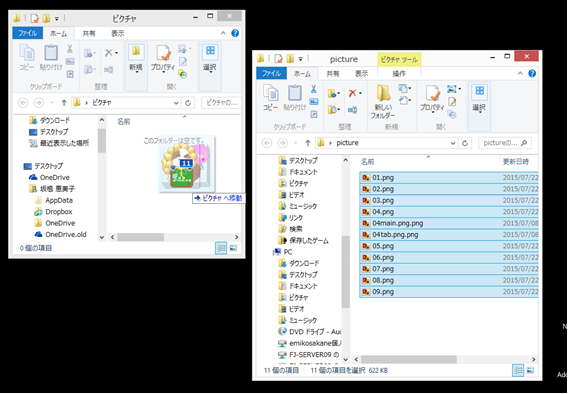Screen dimensions: 568x394
Task: Open ファイル tab in picture window
Action: 271,74
